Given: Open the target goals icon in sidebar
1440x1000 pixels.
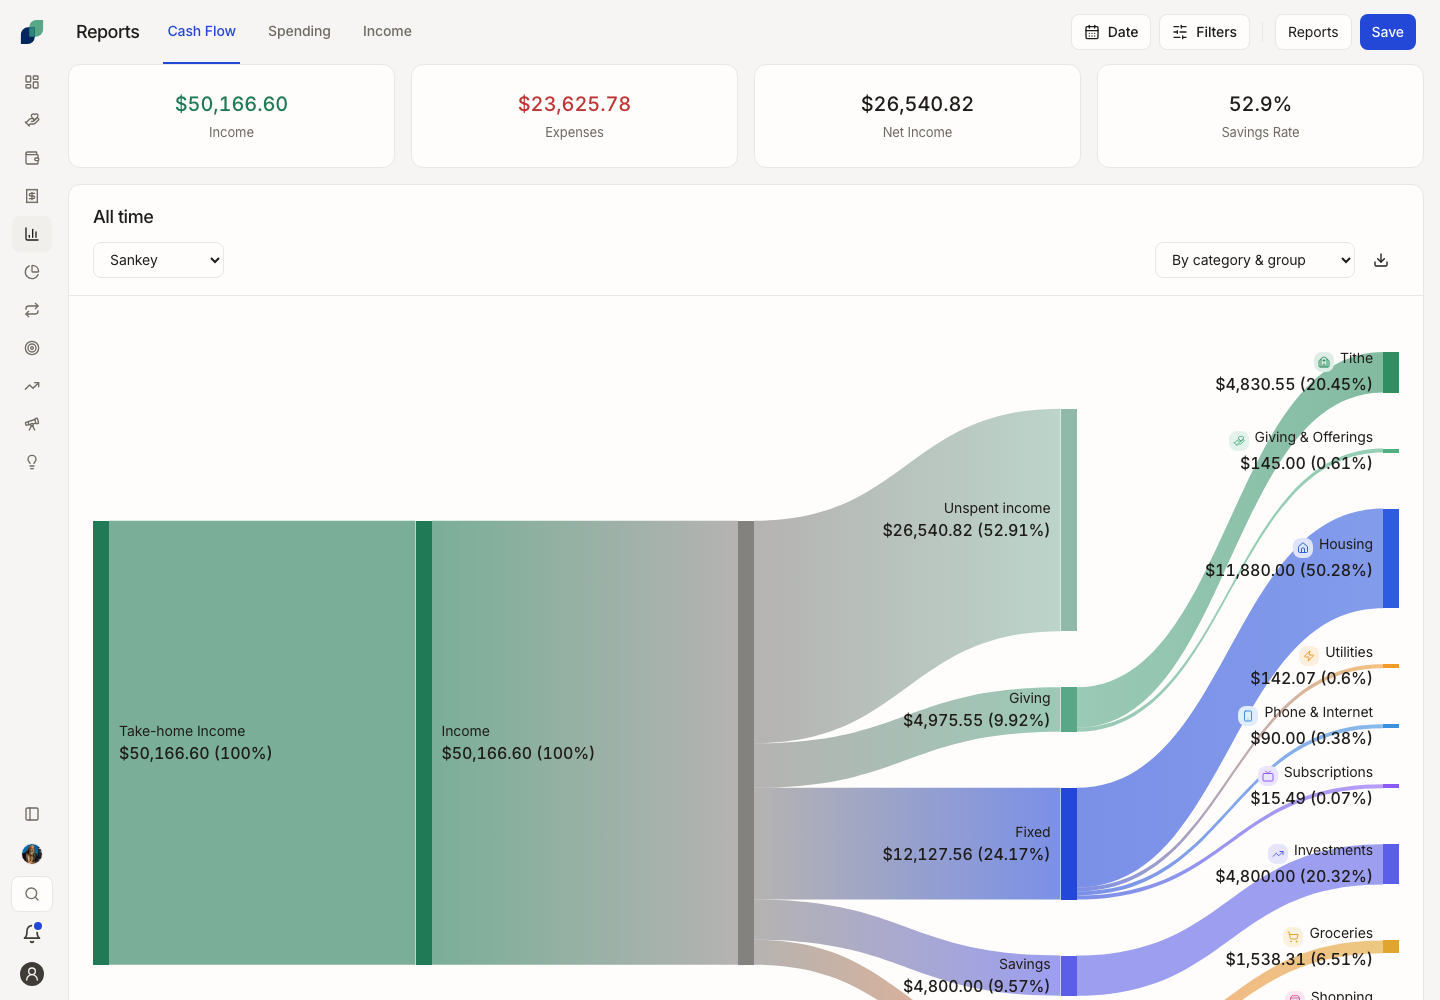Looking at the screenshot, I should tap(32, 348).
